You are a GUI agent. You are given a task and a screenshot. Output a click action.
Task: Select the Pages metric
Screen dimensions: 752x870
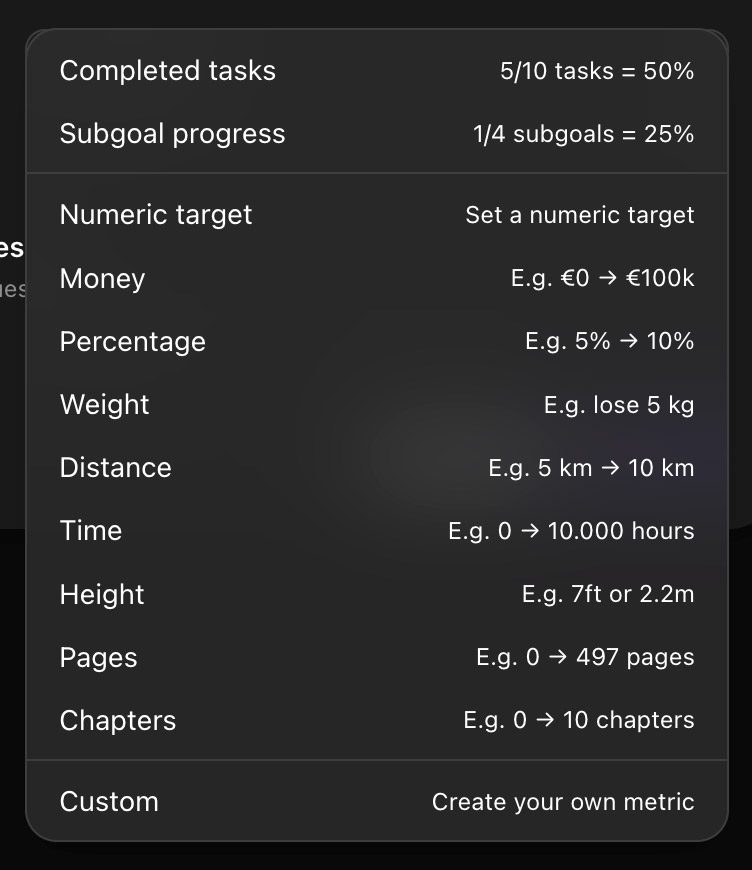click(98, 658)
